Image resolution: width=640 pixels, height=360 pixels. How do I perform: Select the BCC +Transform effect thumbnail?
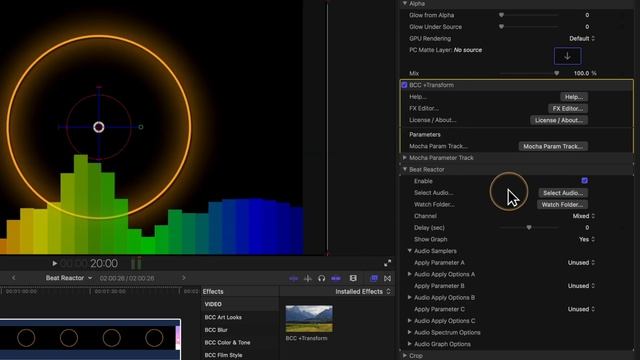point(309,318)
